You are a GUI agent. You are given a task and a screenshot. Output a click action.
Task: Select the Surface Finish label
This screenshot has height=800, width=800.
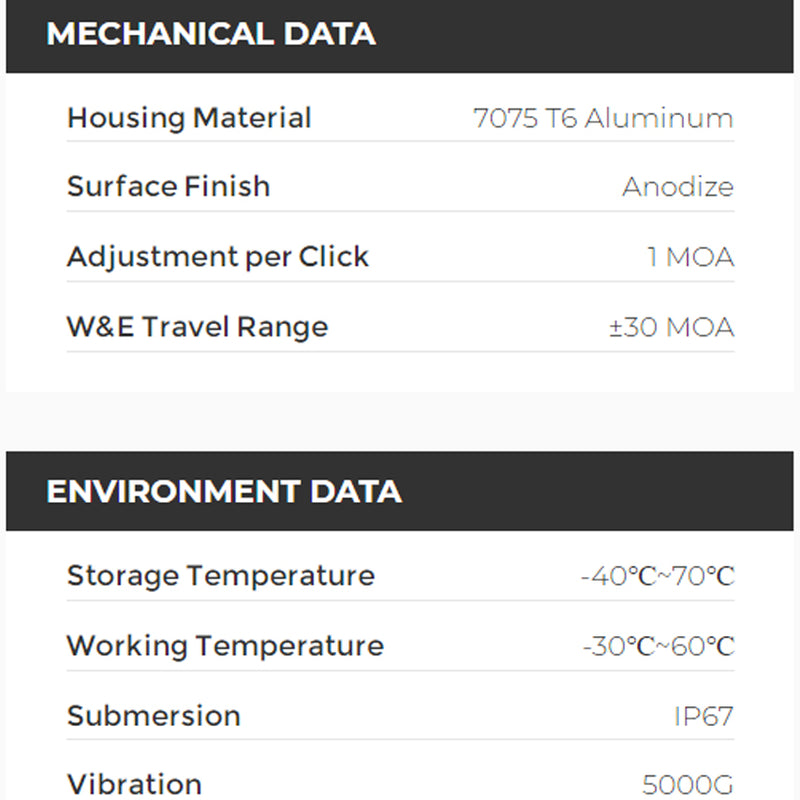click(x=168, y=187)
